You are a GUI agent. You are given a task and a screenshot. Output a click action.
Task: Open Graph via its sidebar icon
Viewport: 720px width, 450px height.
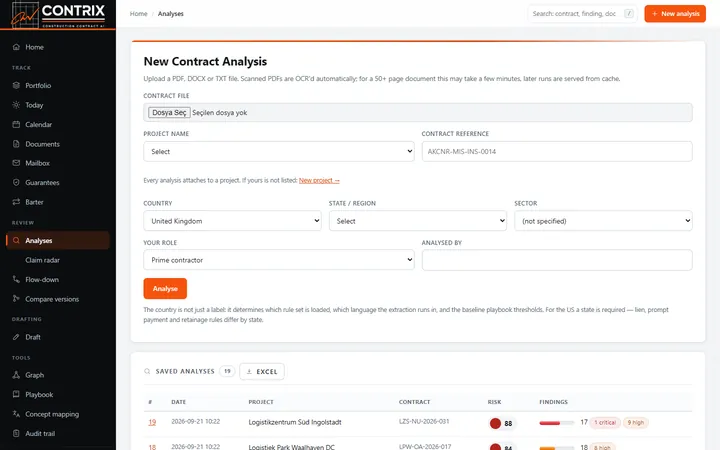pos(16,375)
